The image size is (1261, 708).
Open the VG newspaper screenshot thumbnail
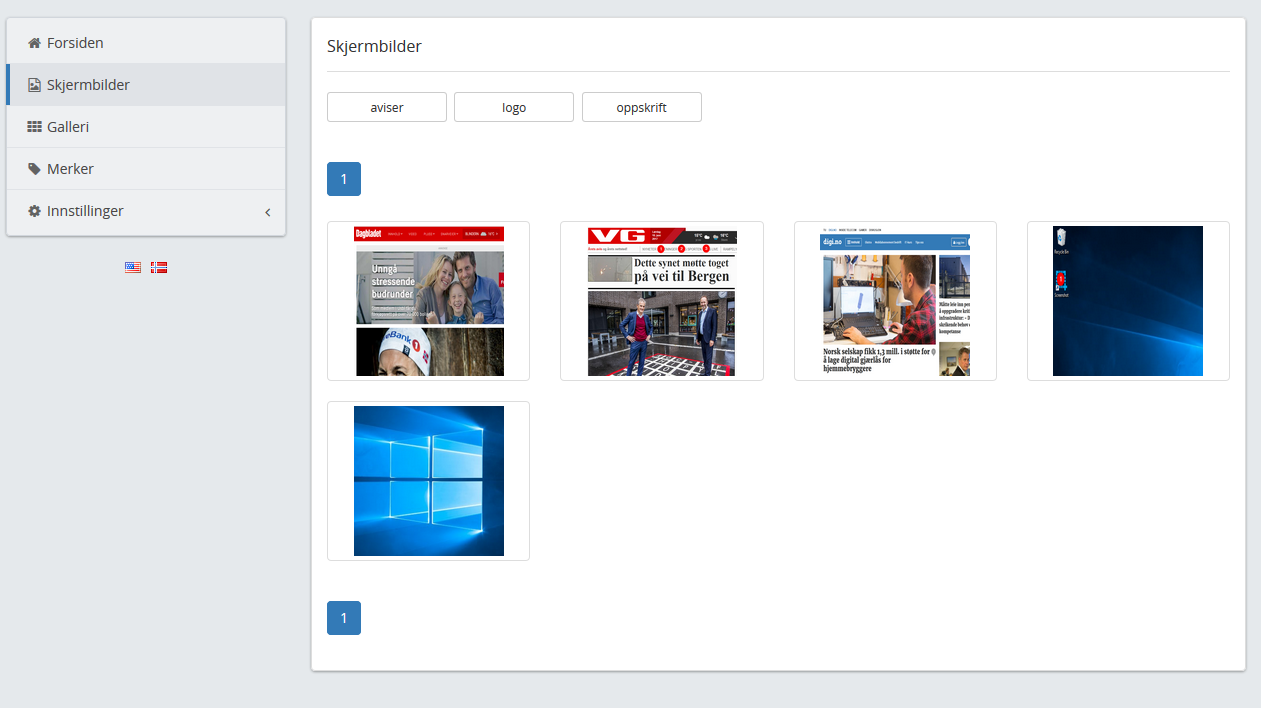tap(661, 301)
